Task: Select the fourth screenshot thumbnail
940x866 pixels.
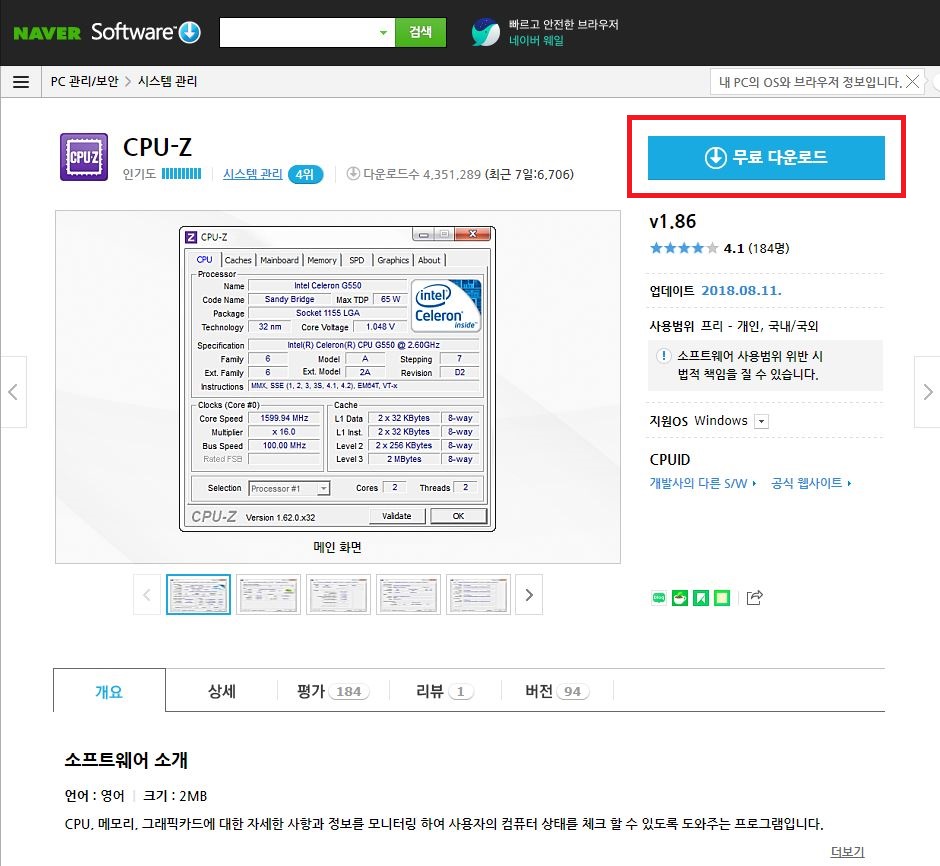Action: coord(408,595)
